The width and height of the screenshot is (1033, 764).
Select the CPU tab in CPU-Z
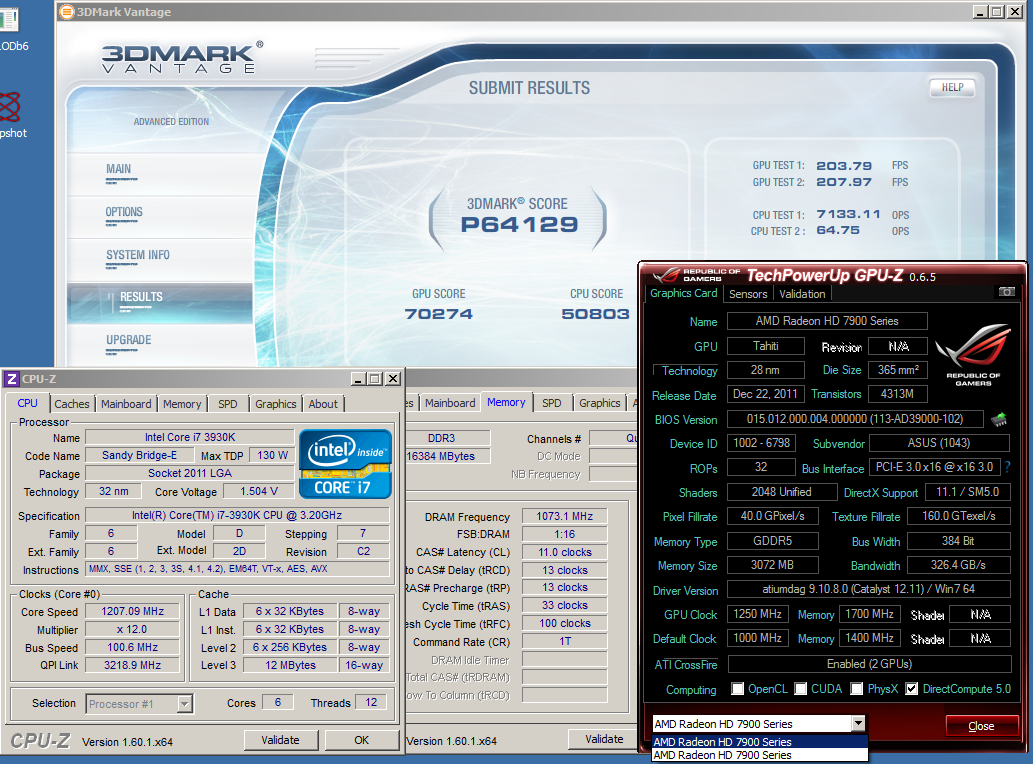pyautogui.click(x=27, y=403)
